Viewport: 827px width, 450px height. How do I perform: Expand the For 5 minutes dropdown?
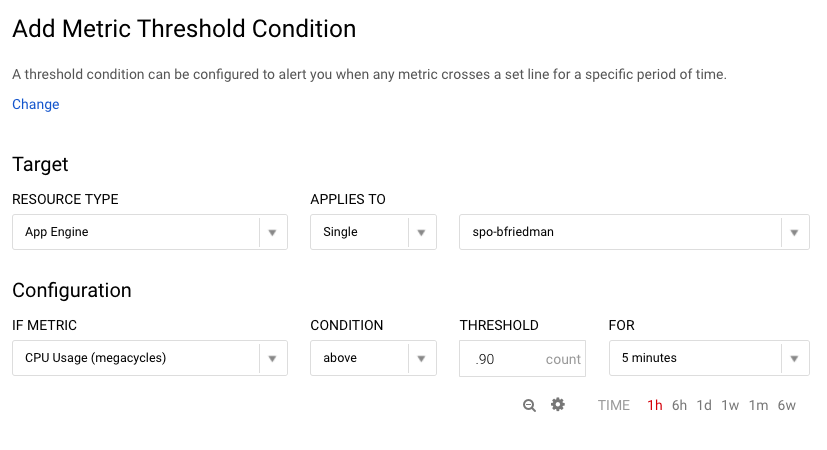(x=793, y=358)
